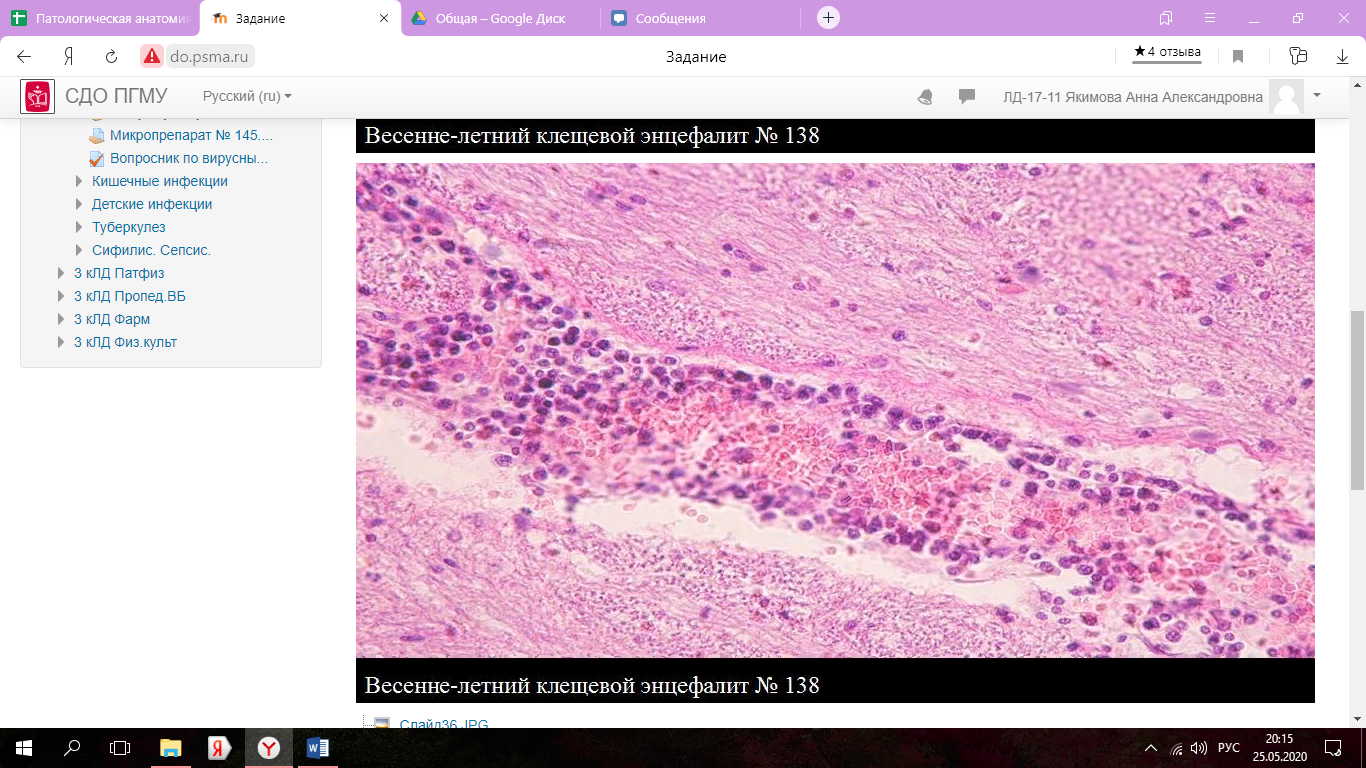Expand the Туберкулез section
The height and width of the screenshot is (768, 1366).
click(x=80, y=227)
